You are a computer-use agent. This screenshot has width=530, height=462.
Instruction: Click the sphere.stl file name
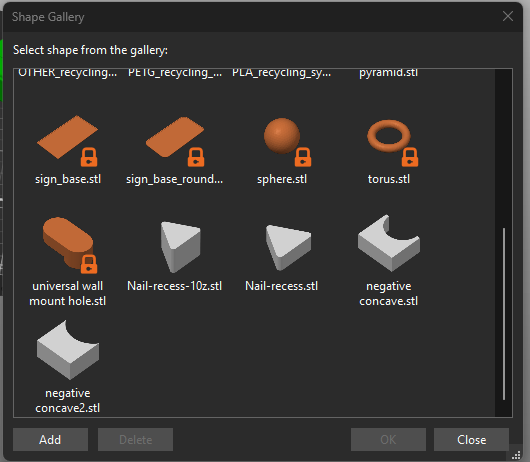pos(282,179)
